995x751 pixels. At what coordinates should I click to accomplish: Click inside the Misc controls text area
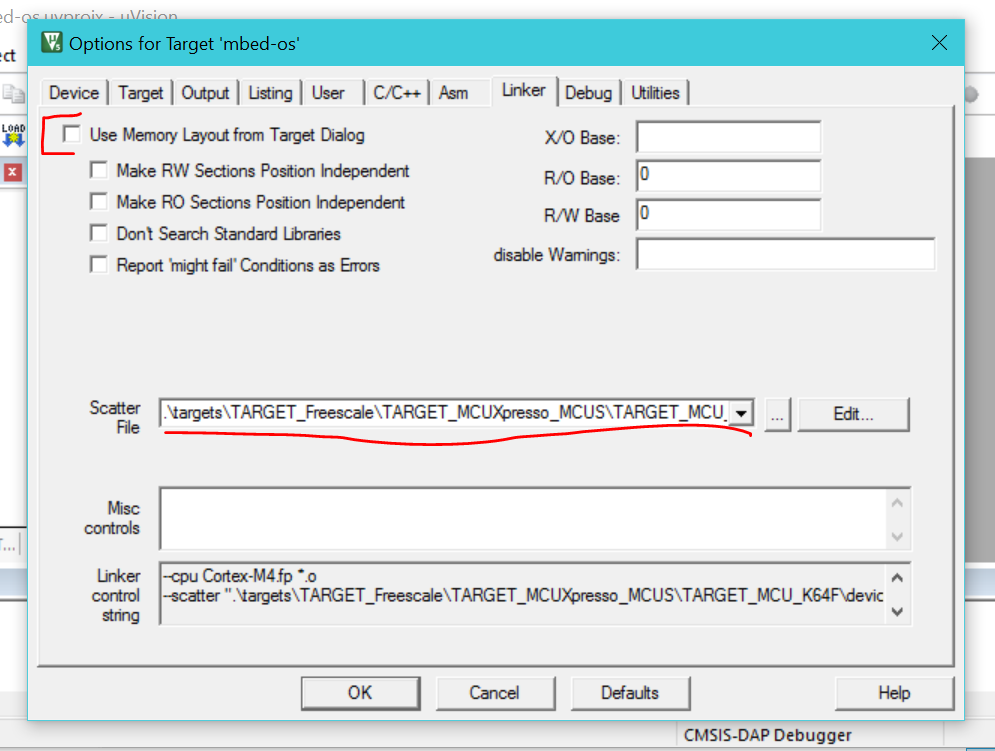point(520,518)
